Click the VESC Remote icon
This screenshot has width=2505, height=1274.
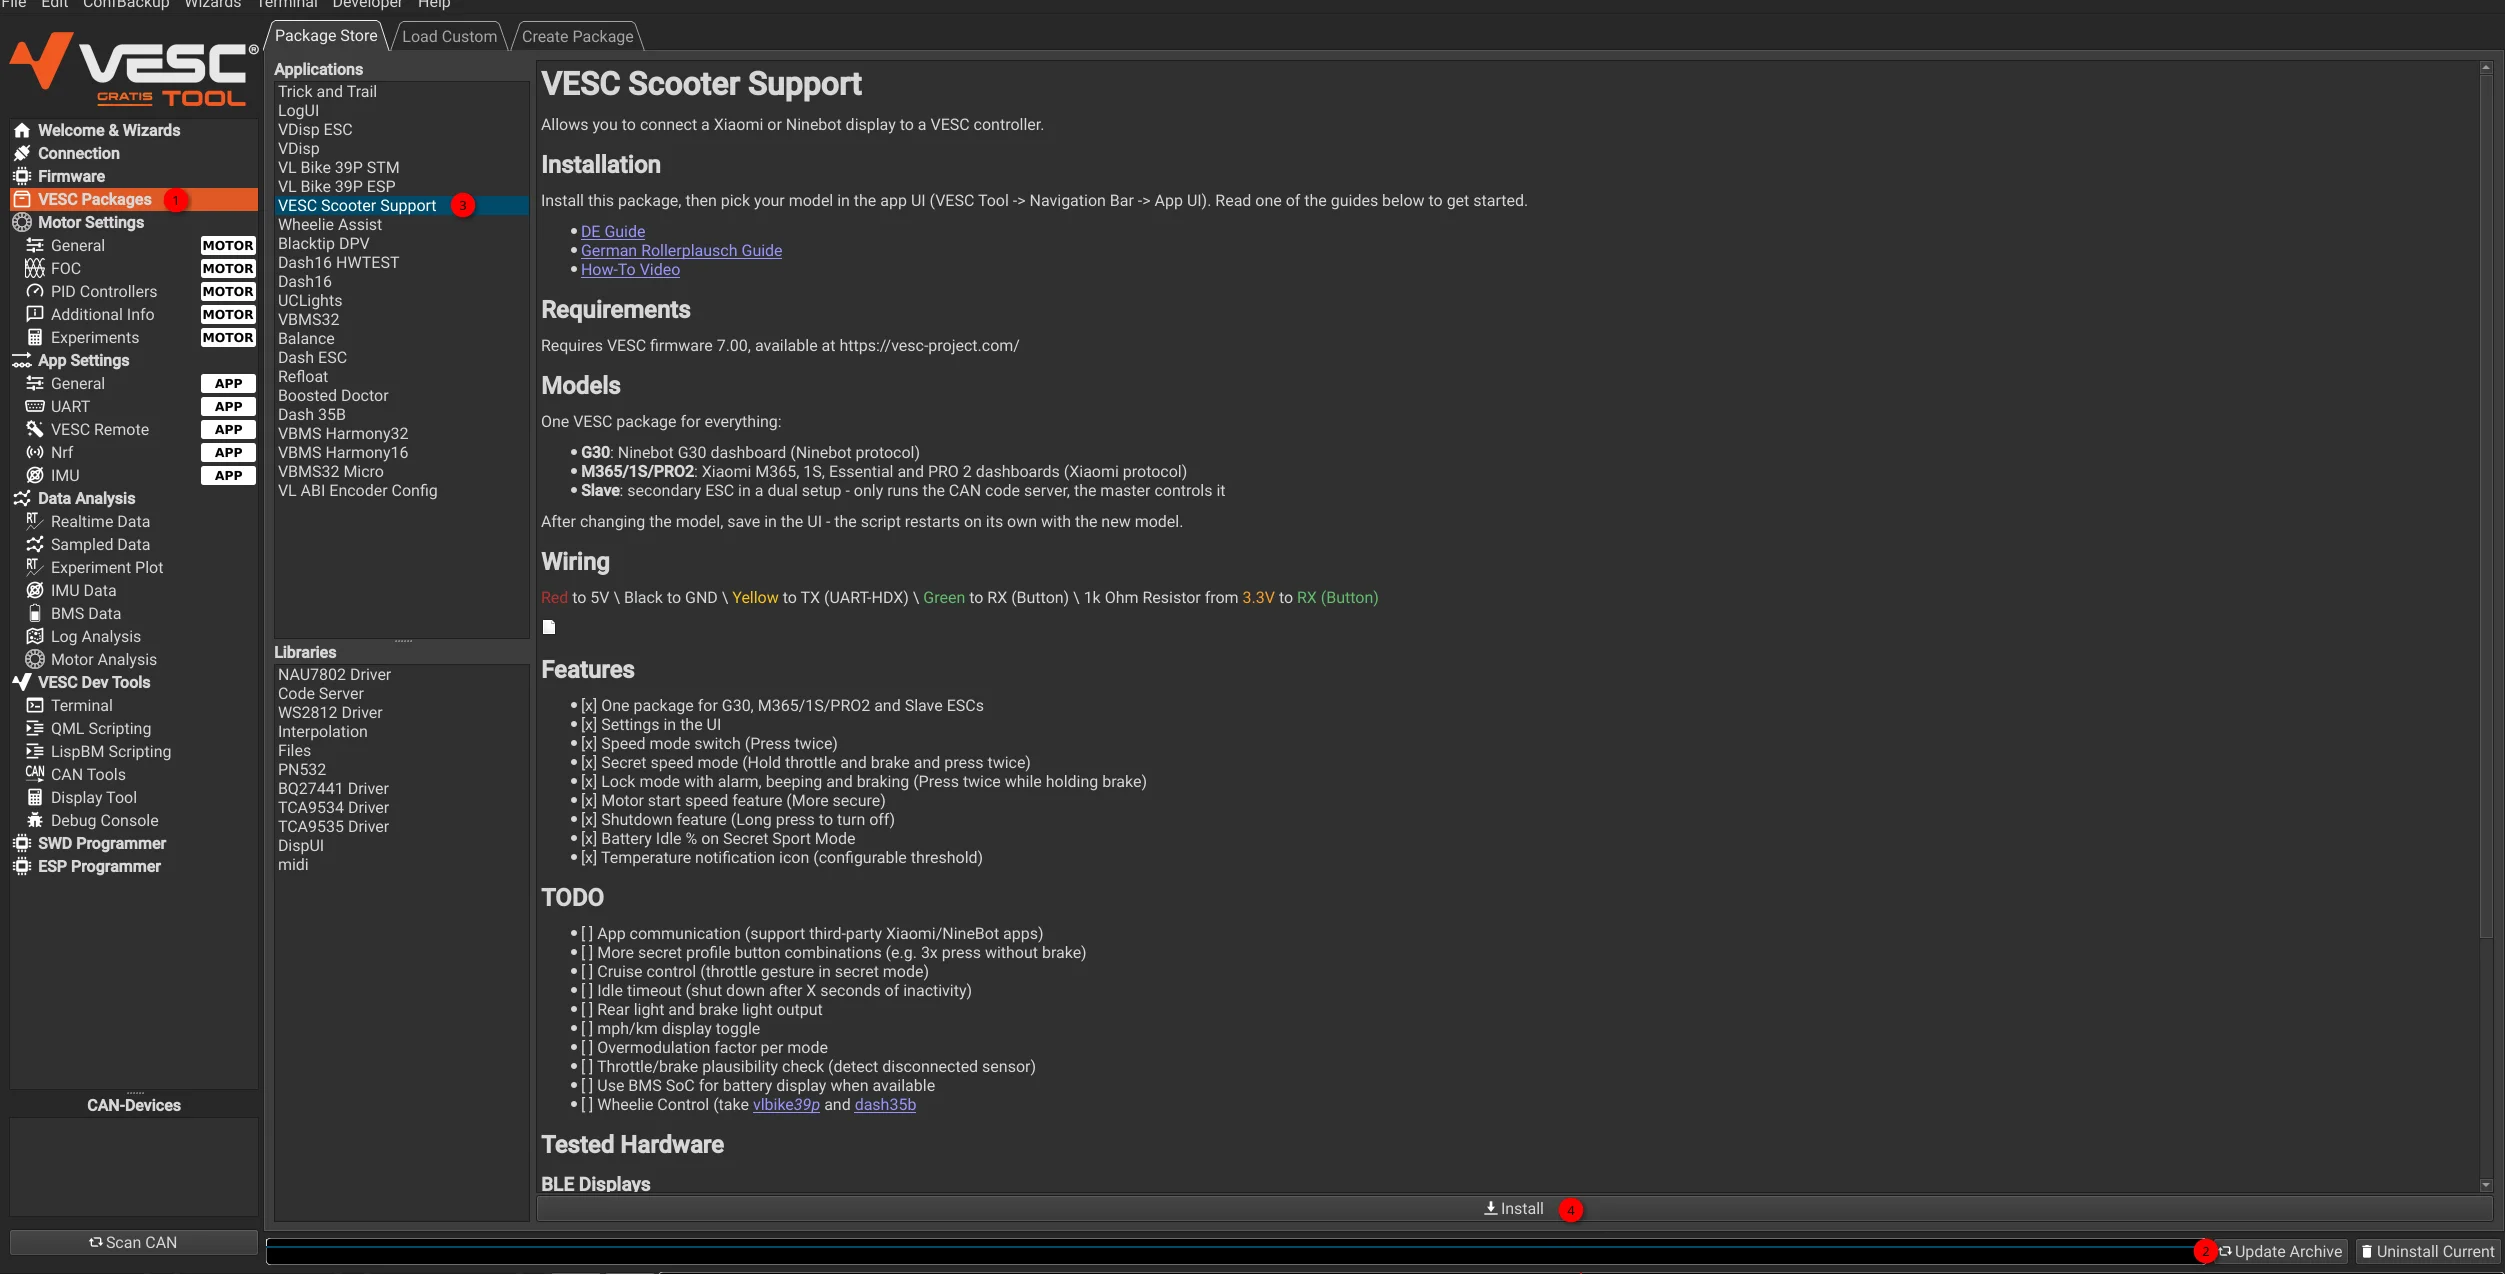[35, 430]
